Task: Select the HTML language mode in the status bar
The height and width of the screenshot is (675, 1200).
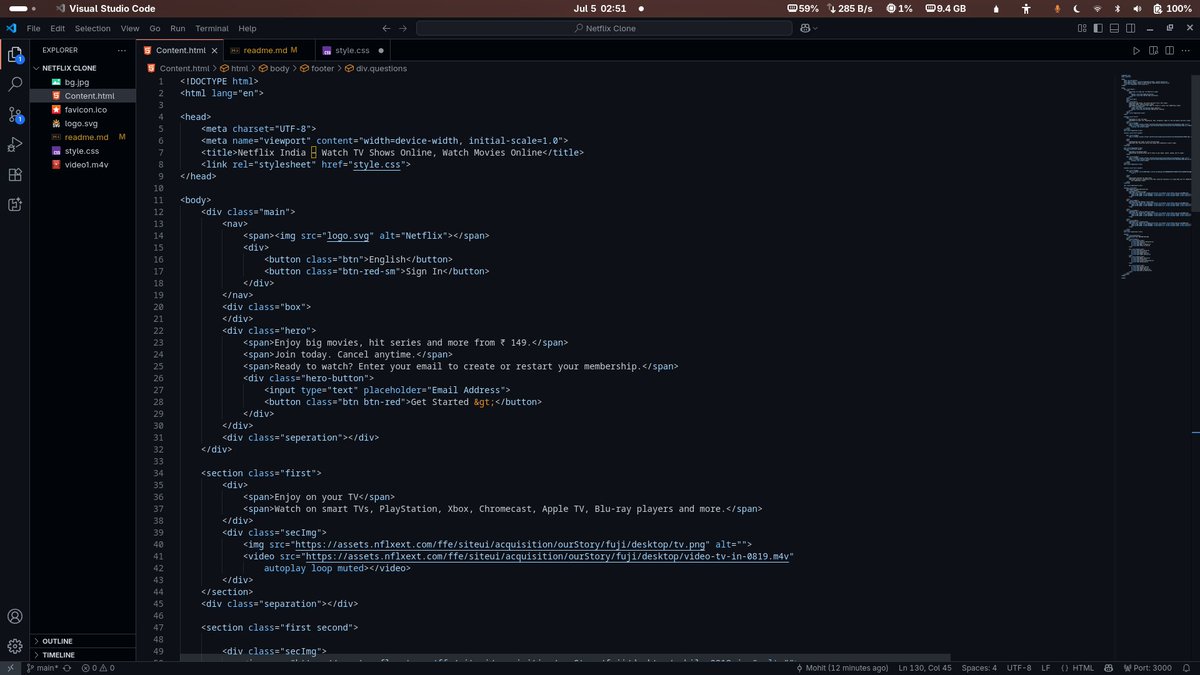Action: pos(1084,667)
